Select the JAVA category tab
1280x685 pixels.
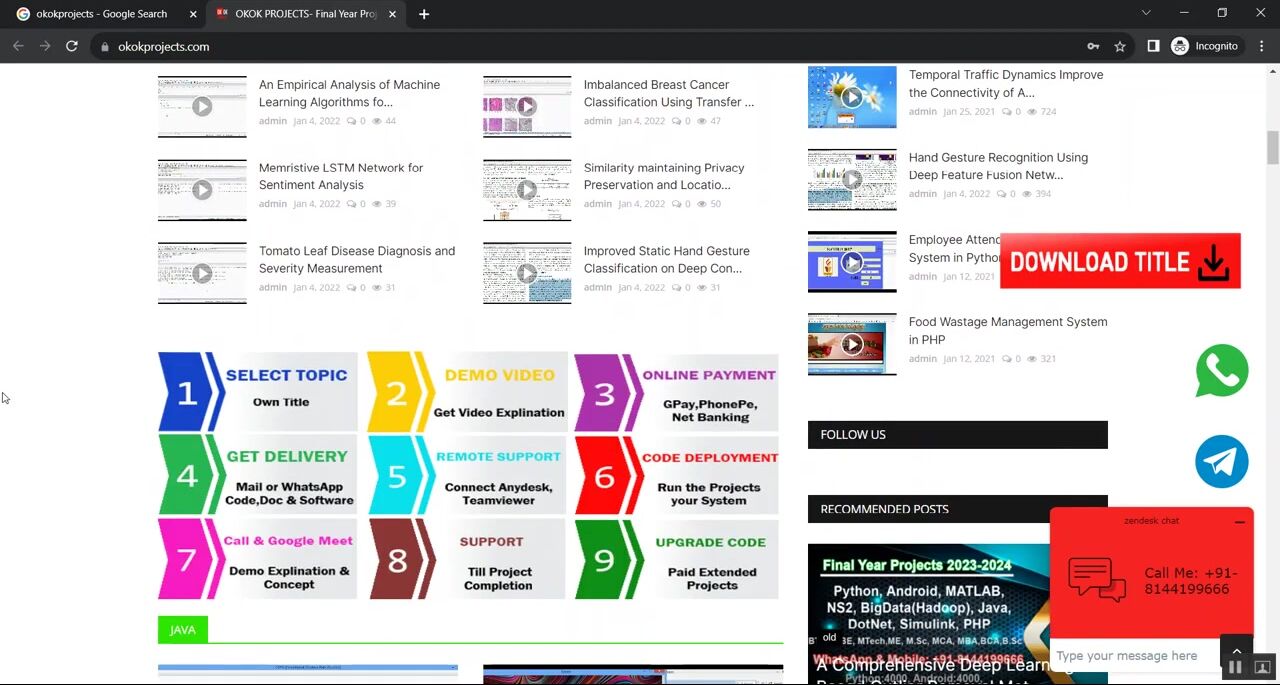coord(183,629)
